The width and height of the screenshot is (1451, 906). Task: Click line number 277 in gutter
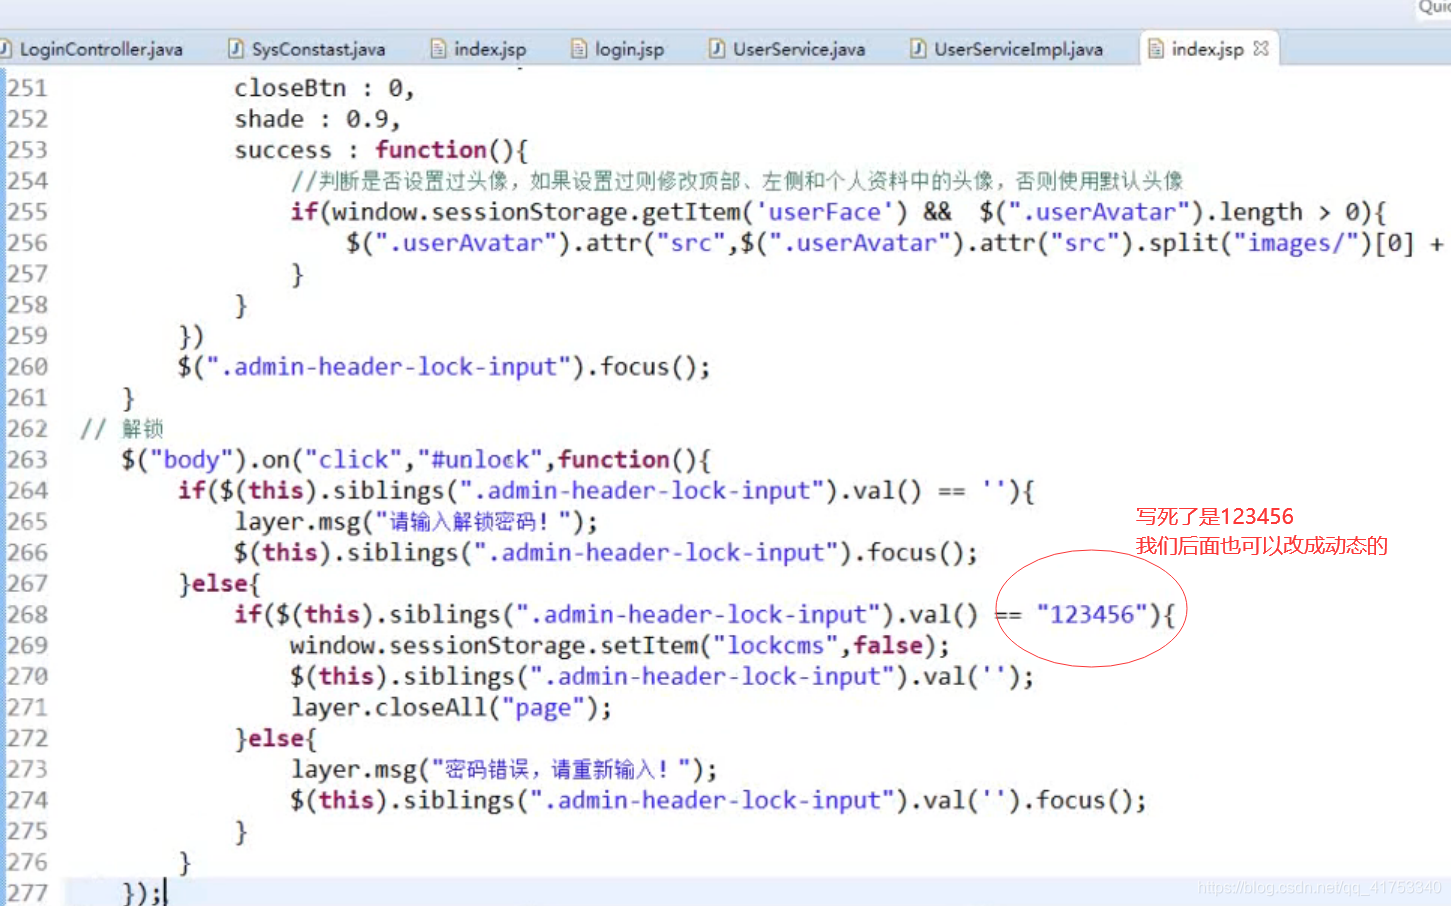28,893
